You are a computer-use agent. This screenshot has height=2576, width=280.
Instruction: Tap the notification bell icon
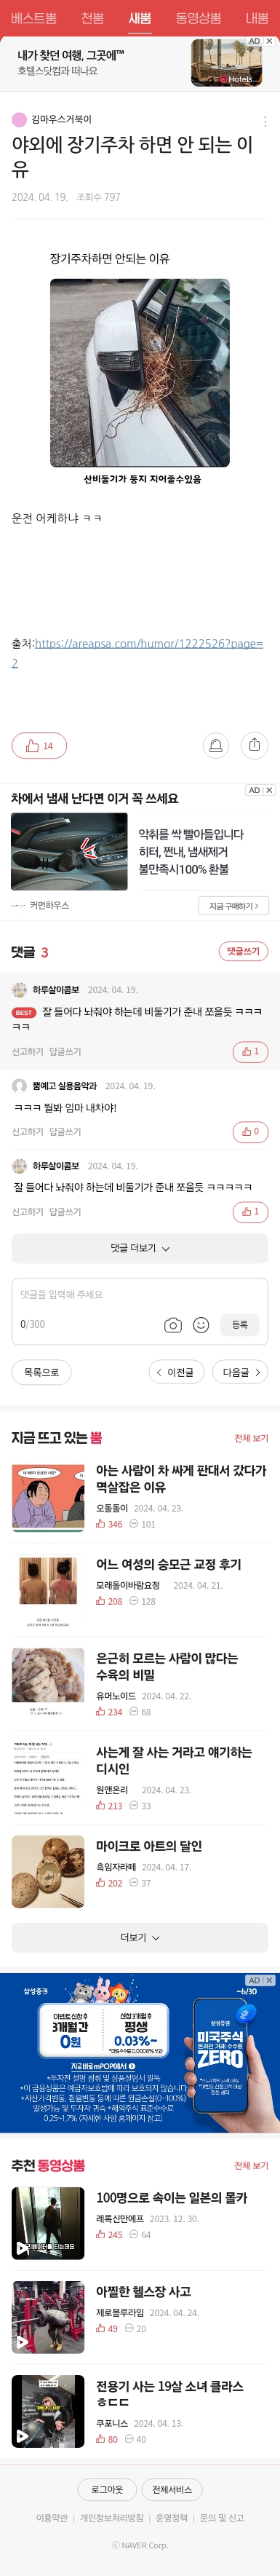(x=215, y=745)
